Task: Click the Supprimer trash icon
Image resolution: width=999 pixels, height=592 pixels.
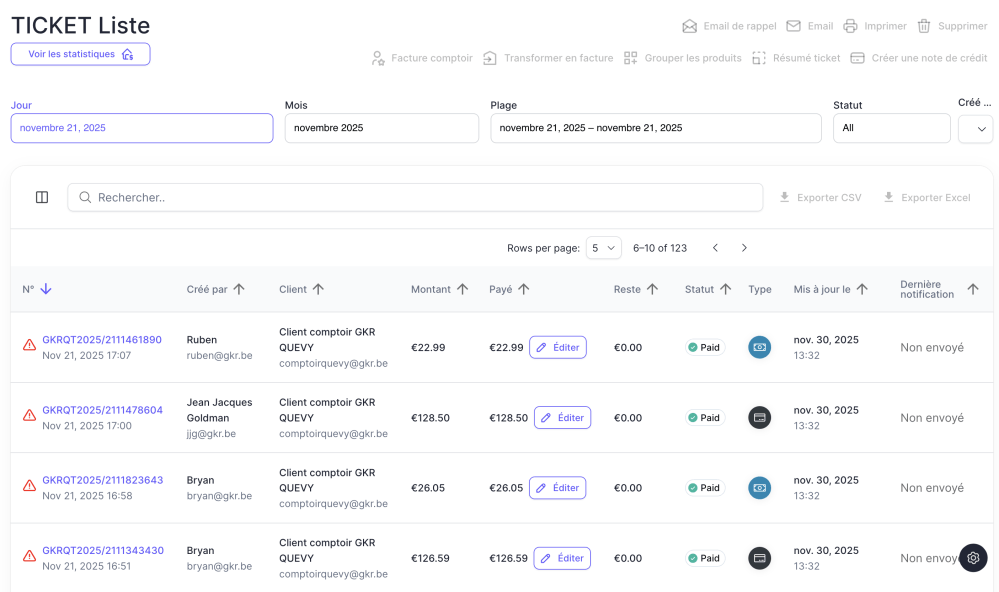Action: click(x=924, y=26)
